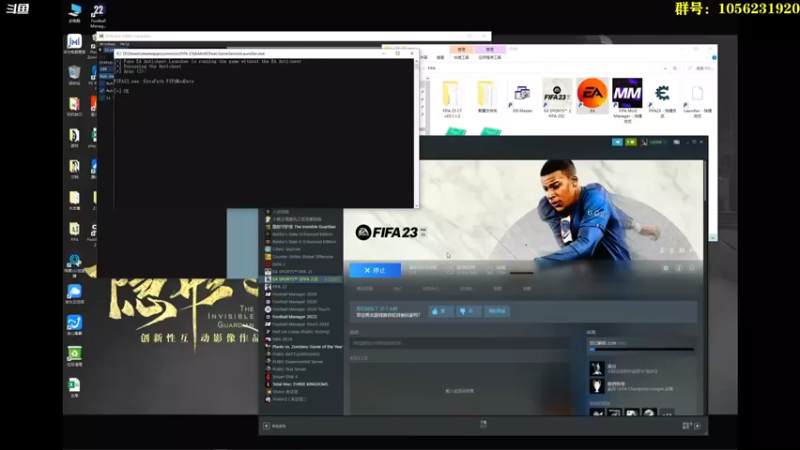Show more locked achievements via the ellipsis tile

pos(667,414)
